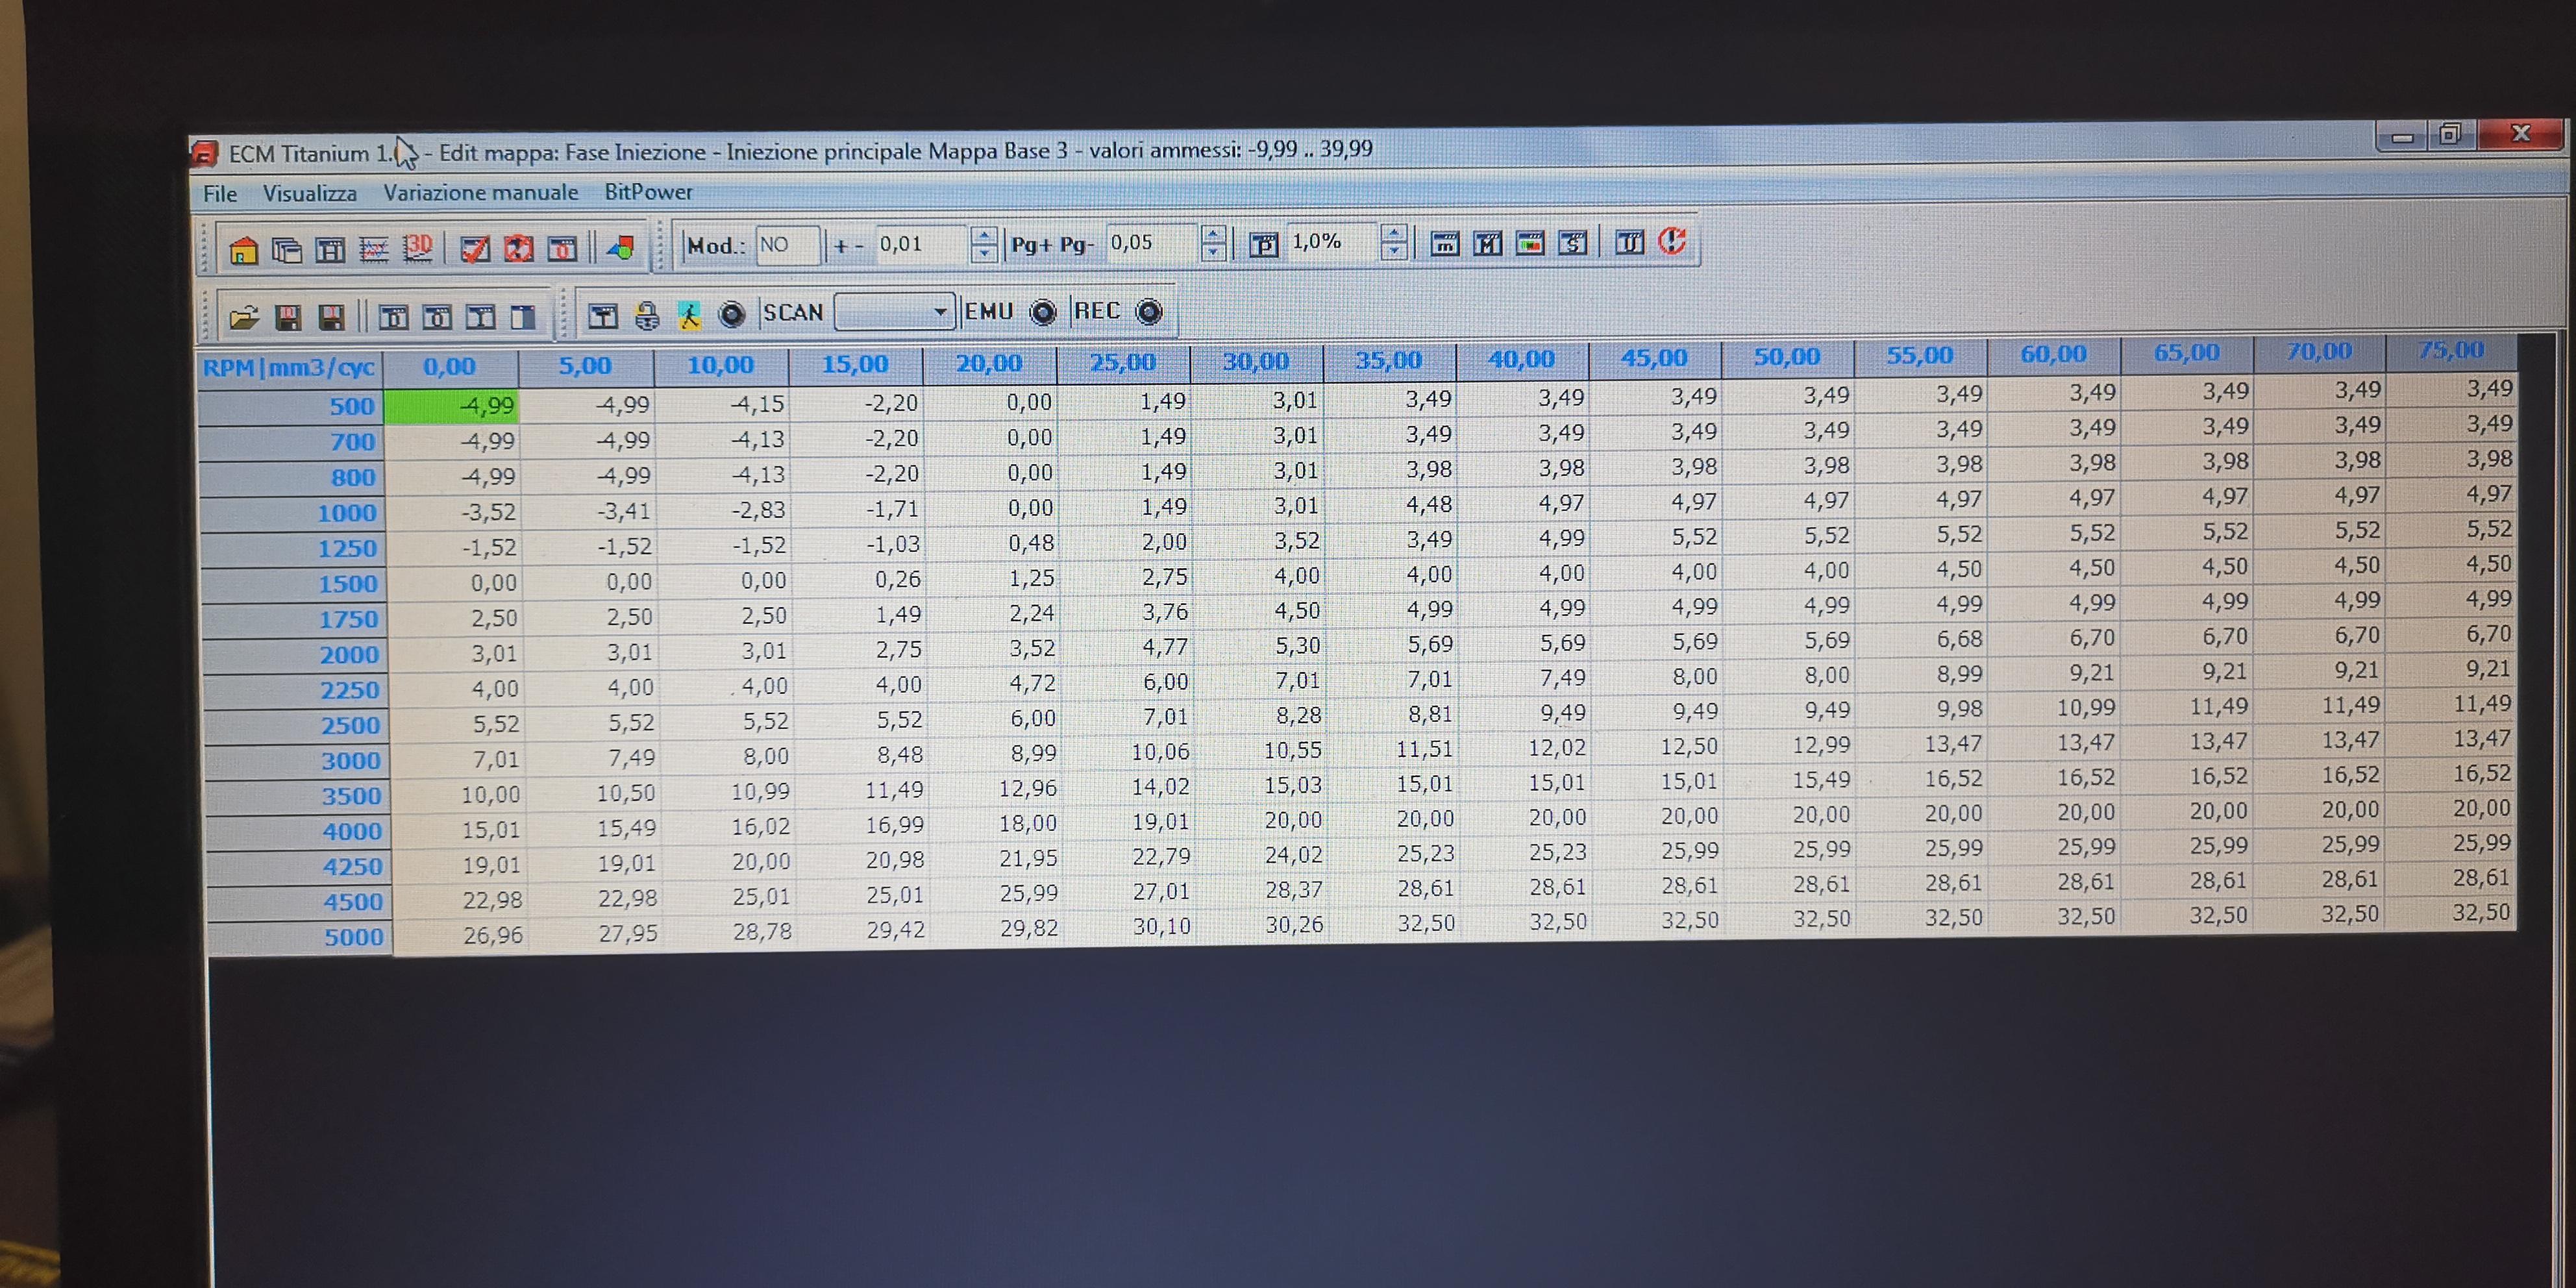The height and width of the screenshot is (1288, 2576).
Task: Click the round button left of SCAN
Action: point(732,315)
